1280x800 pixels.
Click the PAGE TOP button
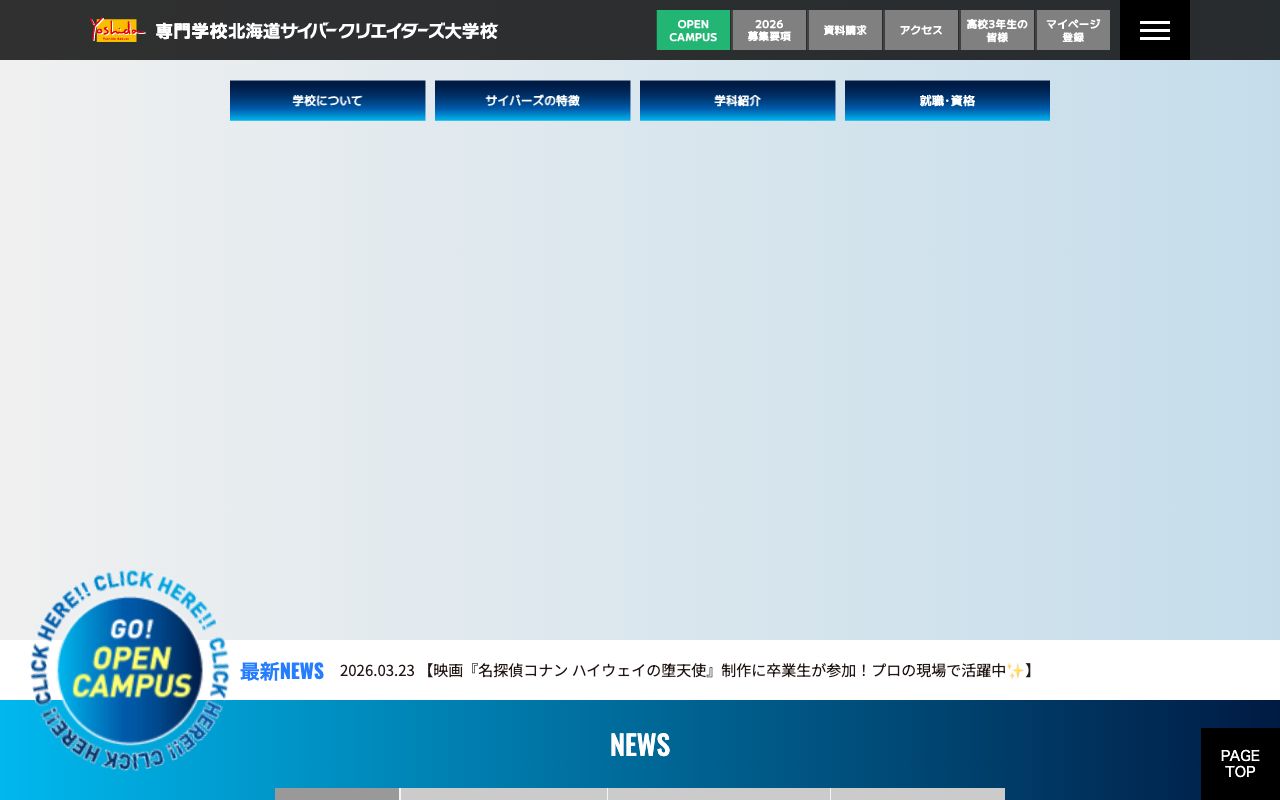pyautogui.click(x=1240, y=764)
